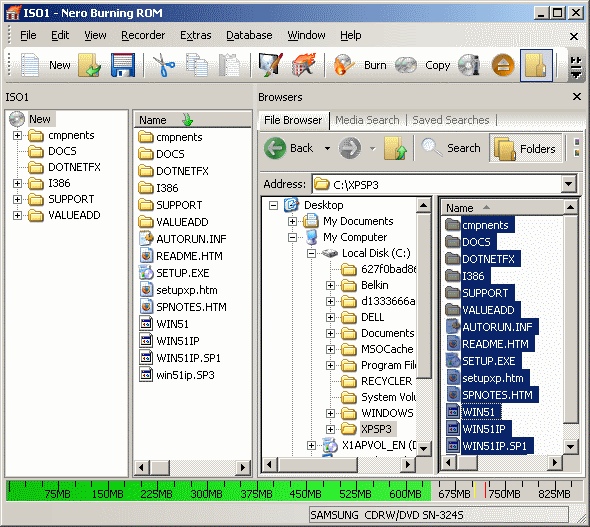This screenshot has height=527, width=590.
Task: Go up one folder level icon
Action: coord(395,148)
